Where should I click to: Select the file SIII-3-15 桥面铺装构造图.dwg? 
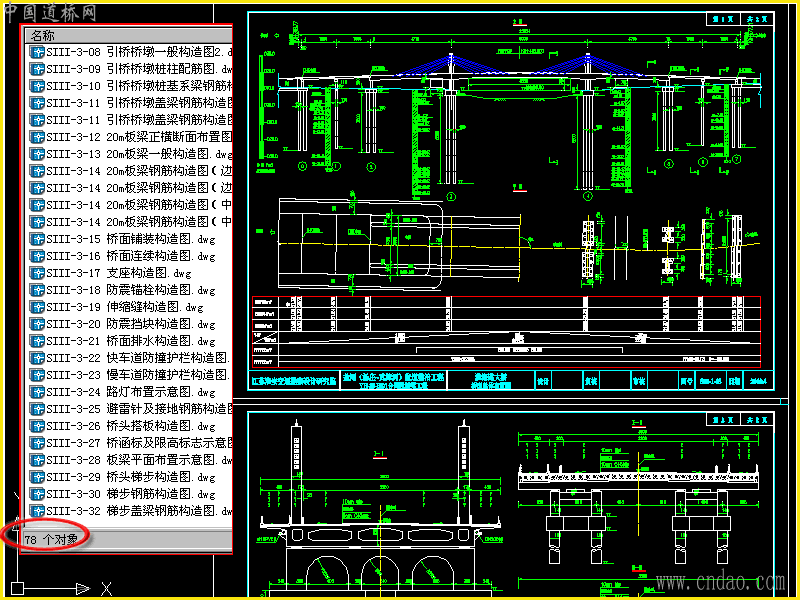point(131,239)
